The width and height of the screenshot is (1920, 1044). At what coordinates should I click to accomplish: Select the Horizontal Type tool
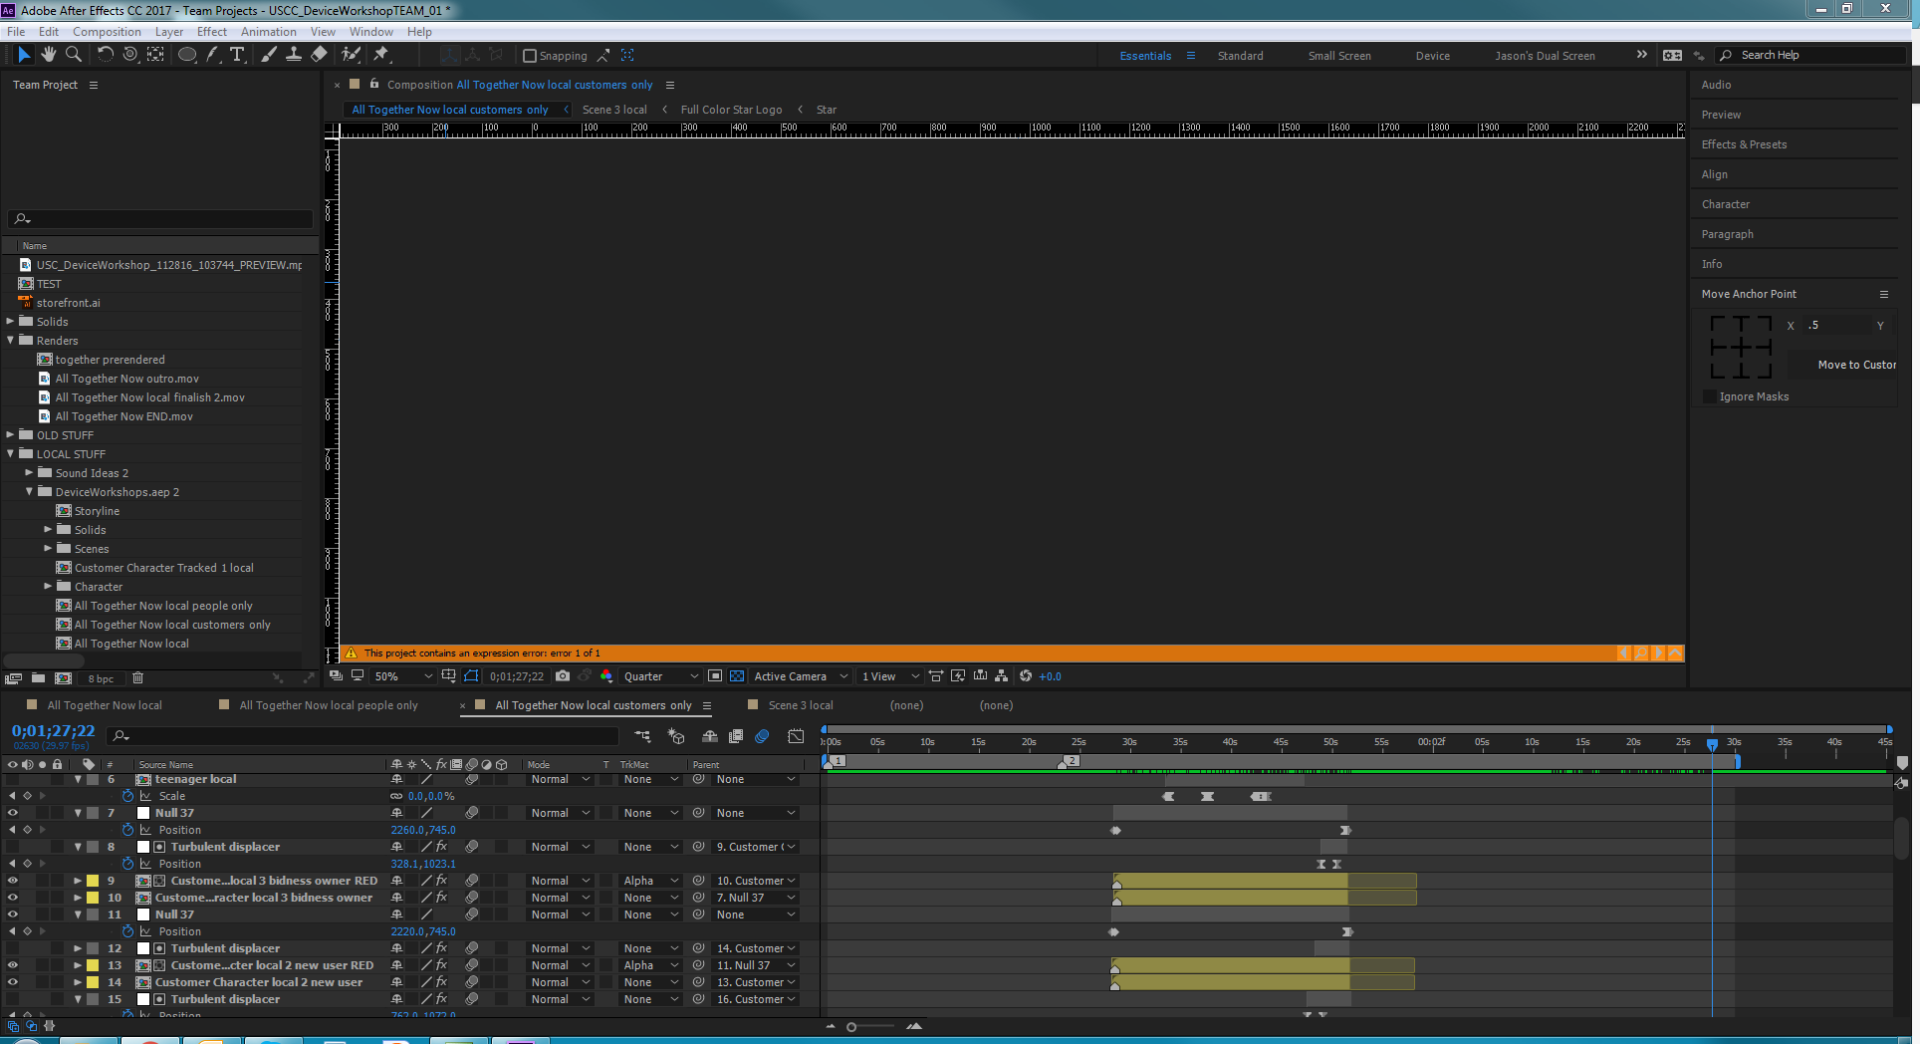237,55
